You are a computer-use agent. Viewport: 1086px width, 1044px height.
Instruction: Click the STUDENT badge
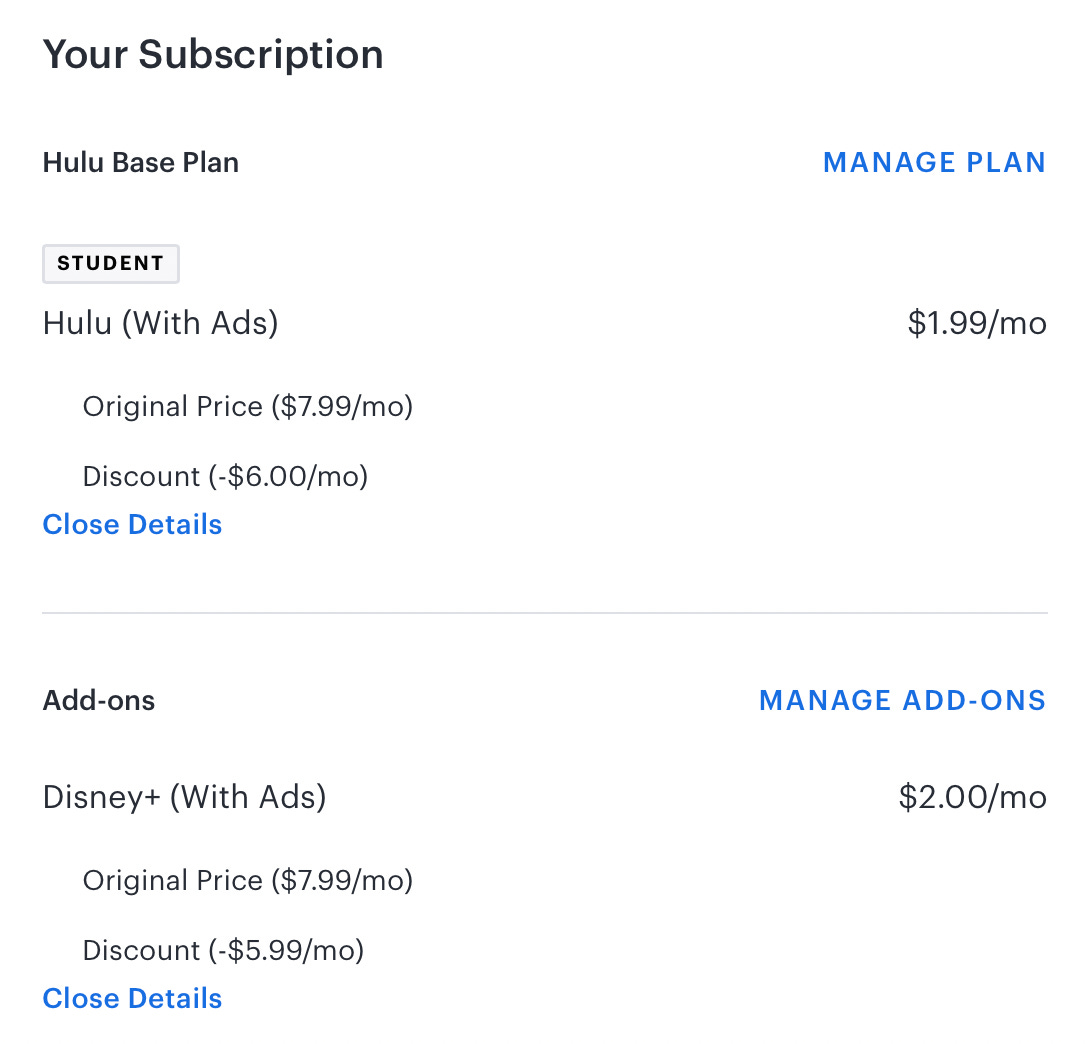(110, 263)
